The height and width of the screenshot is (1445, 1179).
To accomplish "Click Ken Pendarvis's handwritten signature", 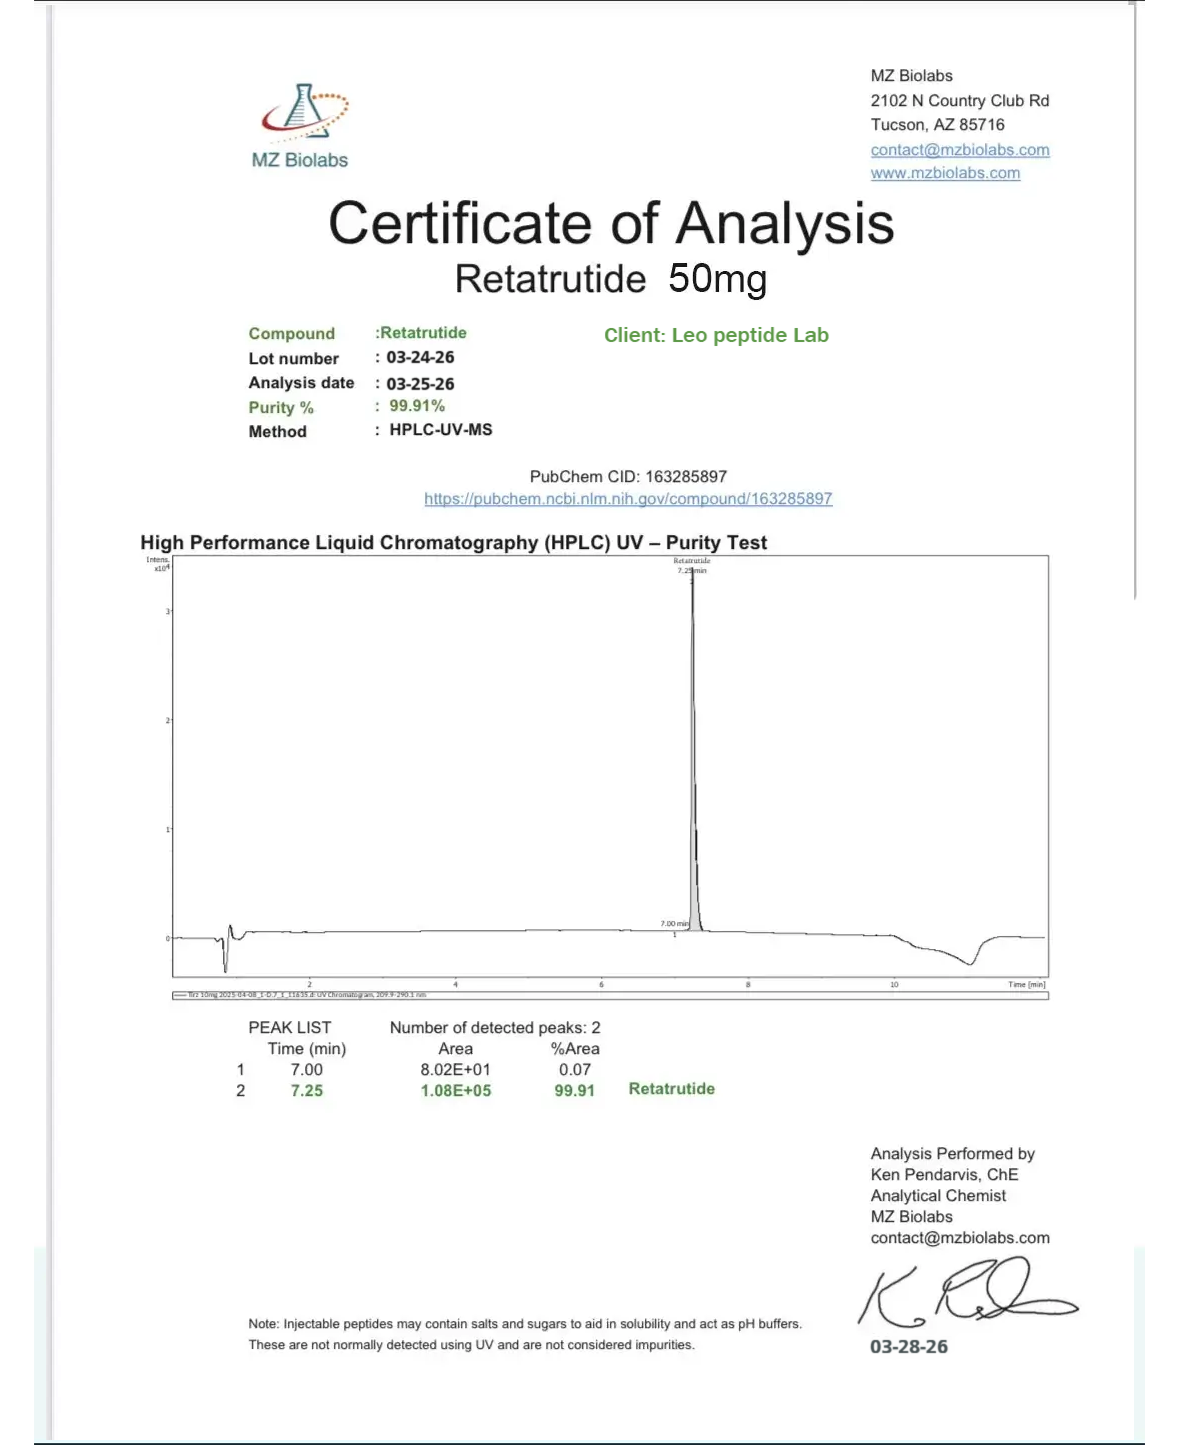I will [x=965, y=1295].
